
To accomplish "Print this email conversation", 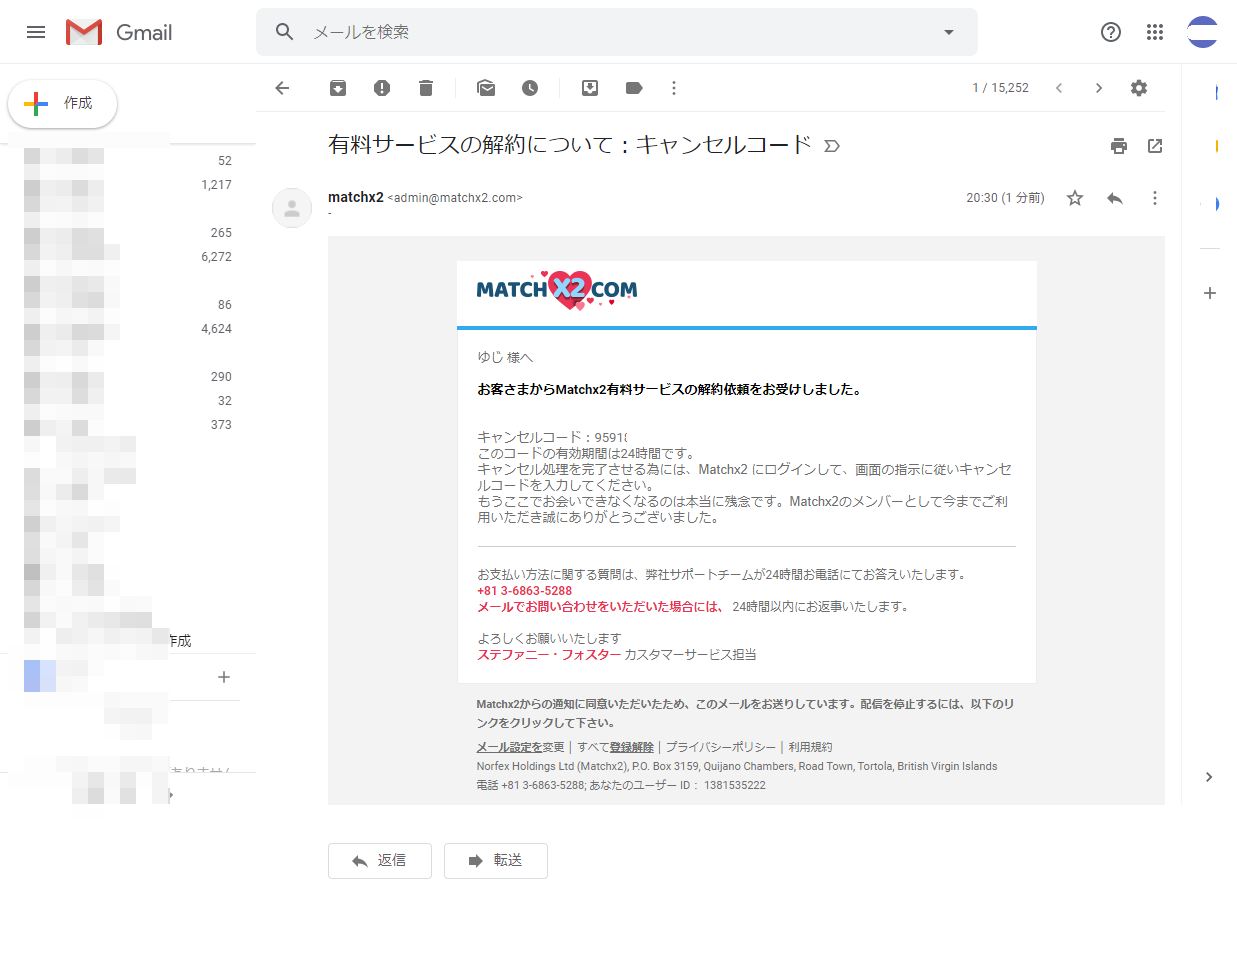I will [x=1119, y=146].
